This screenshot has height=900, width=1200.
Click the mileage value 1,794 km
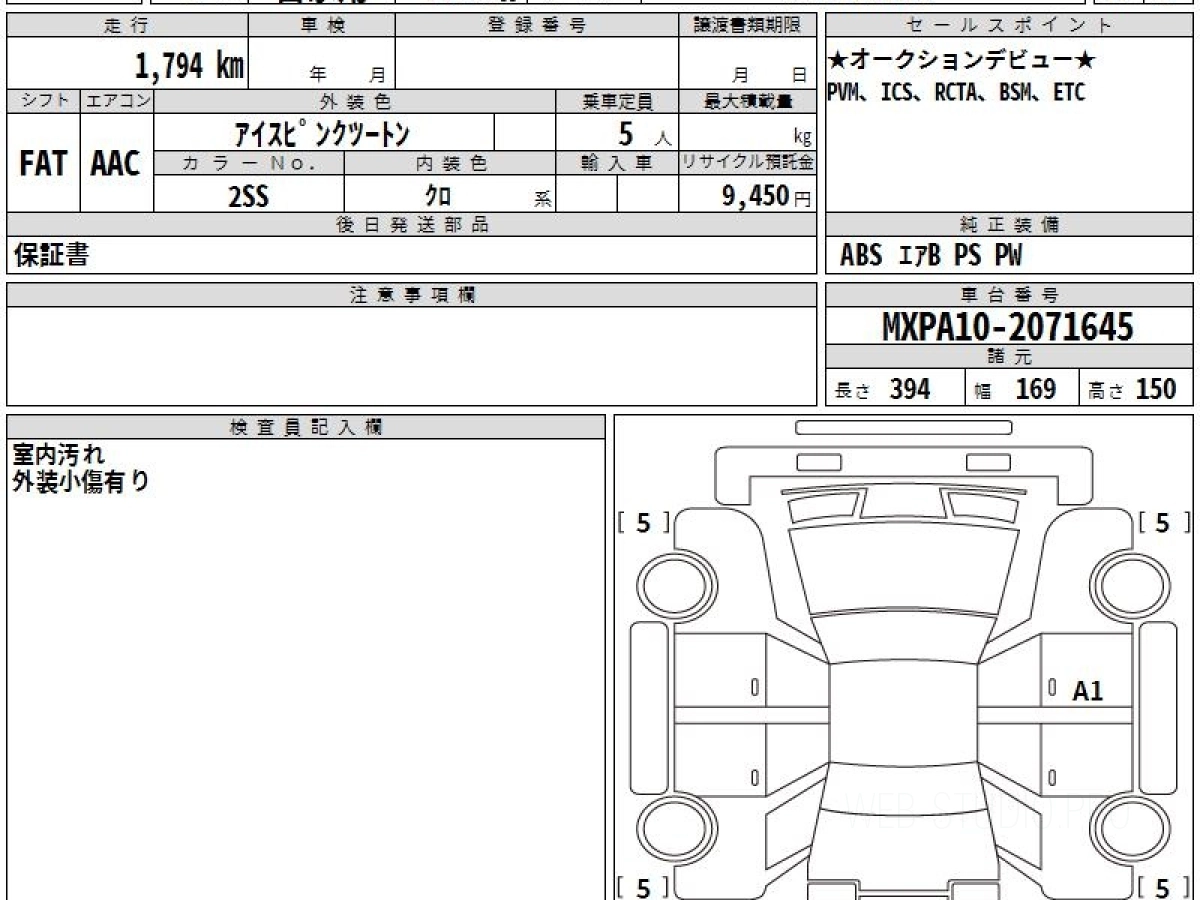(189, 66)
